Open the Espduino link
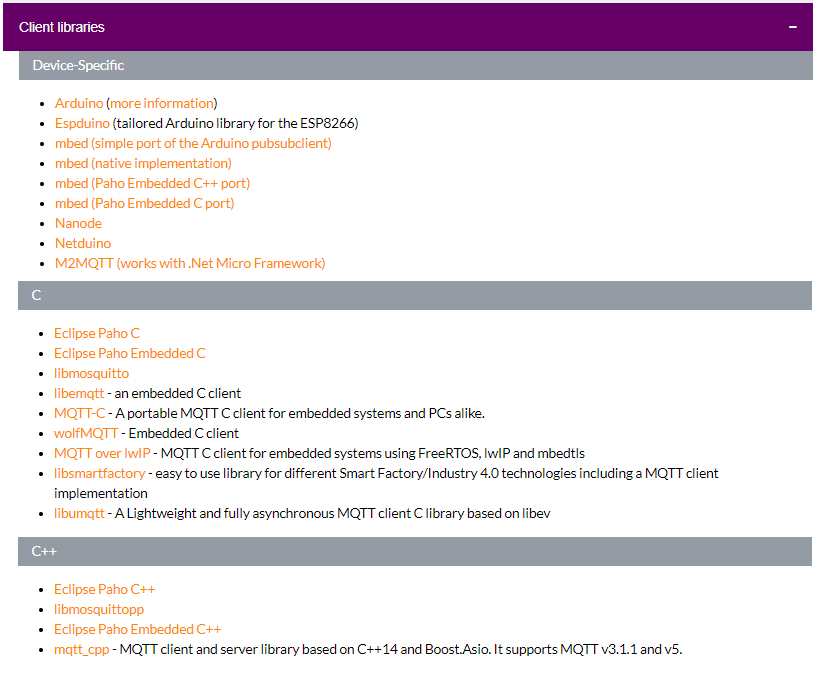This screenshot has height=673, width=815. (x=82, y=123)
